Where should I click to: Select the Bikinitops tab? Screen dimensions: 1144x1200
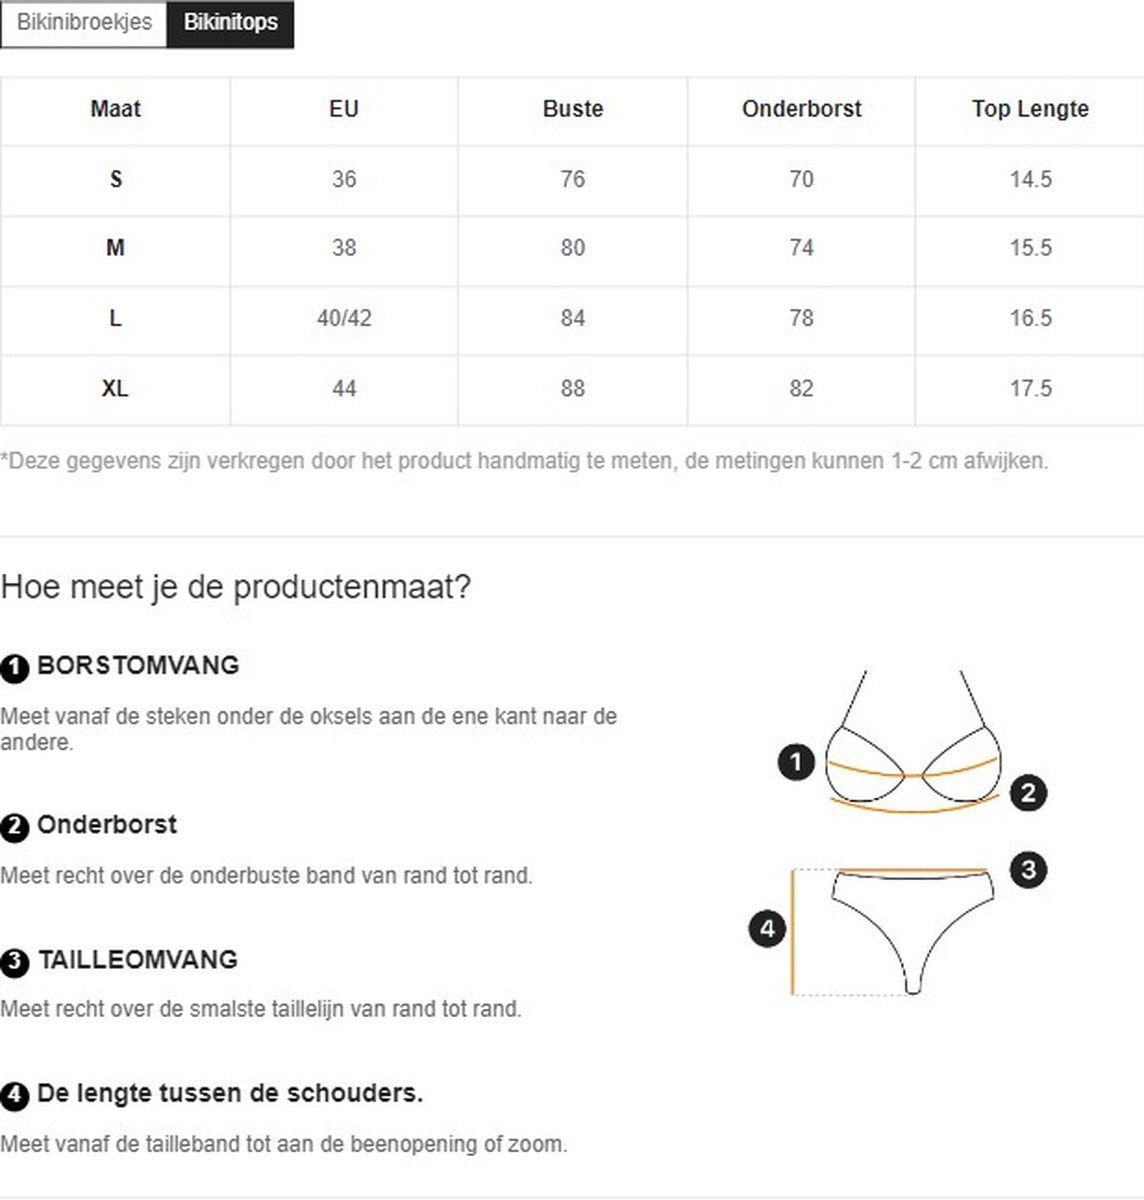(230, 22)
